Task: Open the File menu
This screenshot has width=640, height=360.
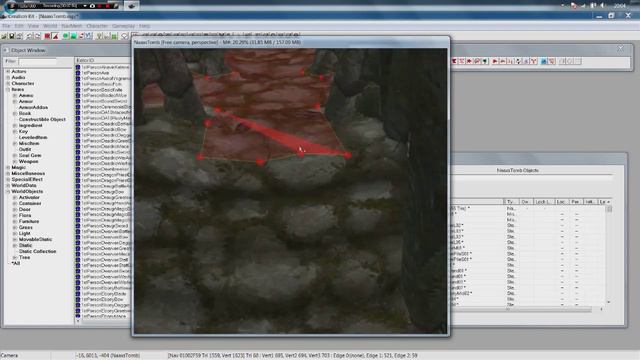Action: point(6,26)
